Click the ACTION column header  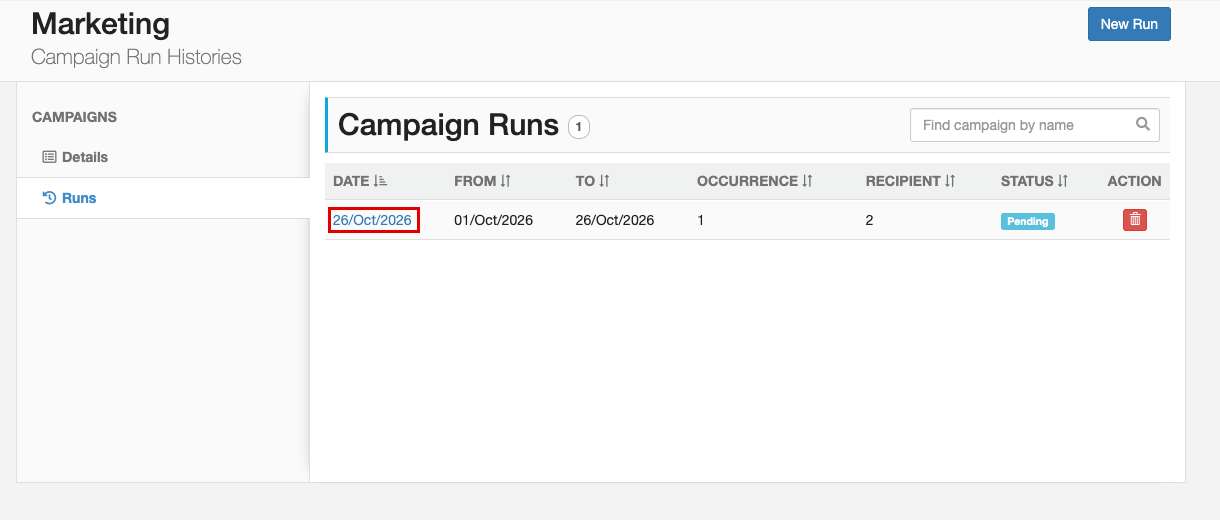[x=1134, y=181]
